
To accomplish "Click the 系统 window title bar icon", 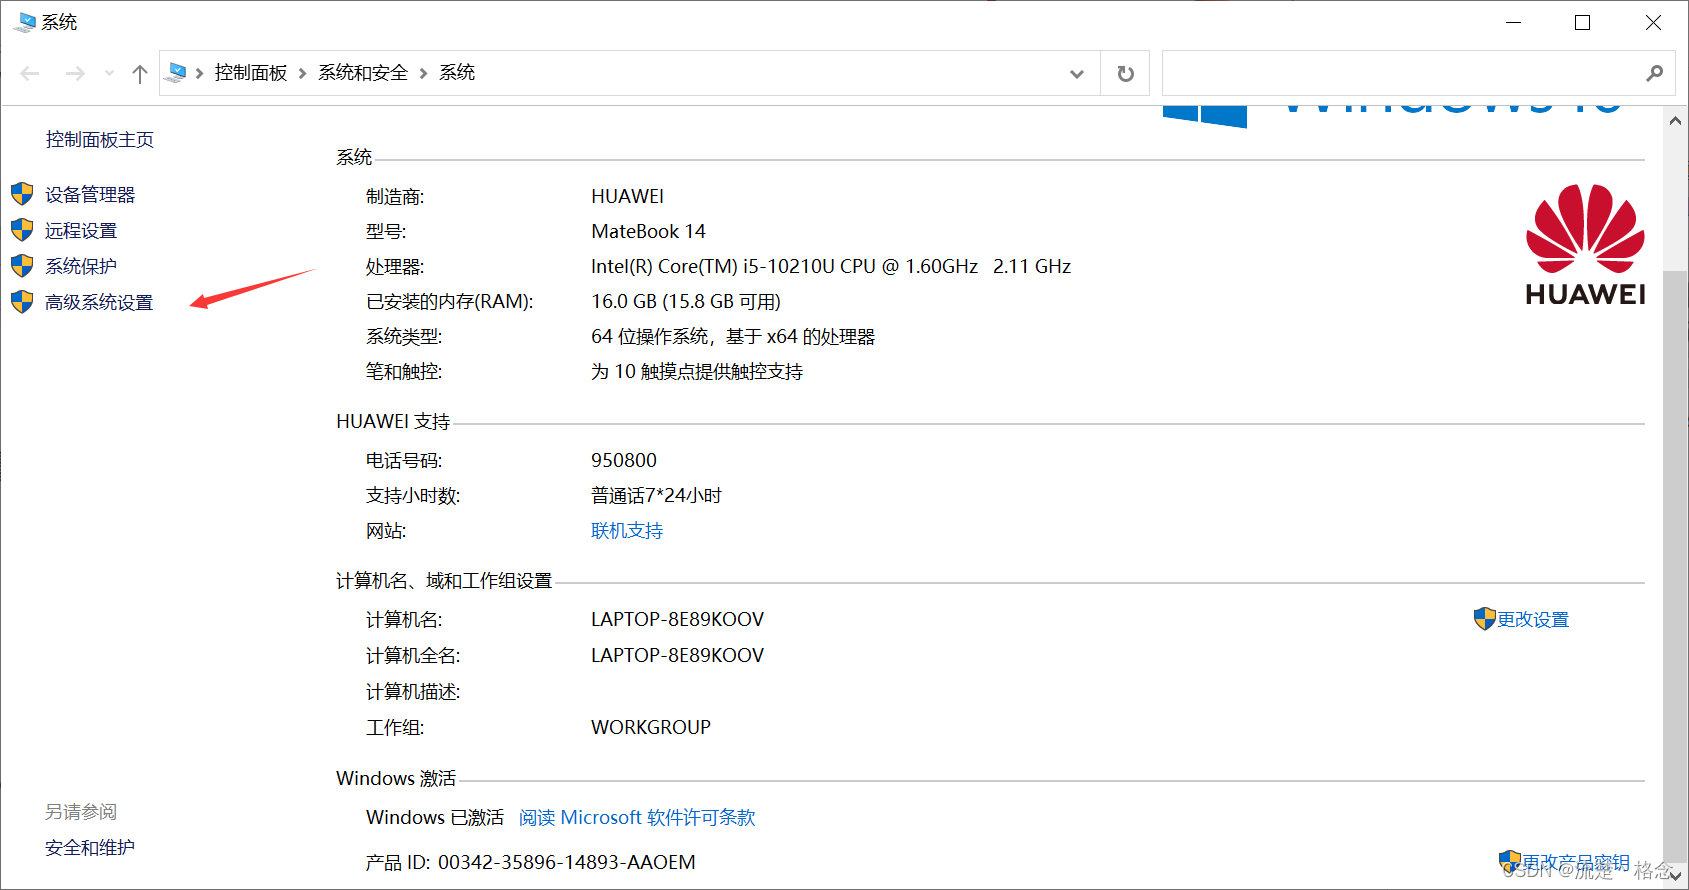I will (x=25, y=22).
